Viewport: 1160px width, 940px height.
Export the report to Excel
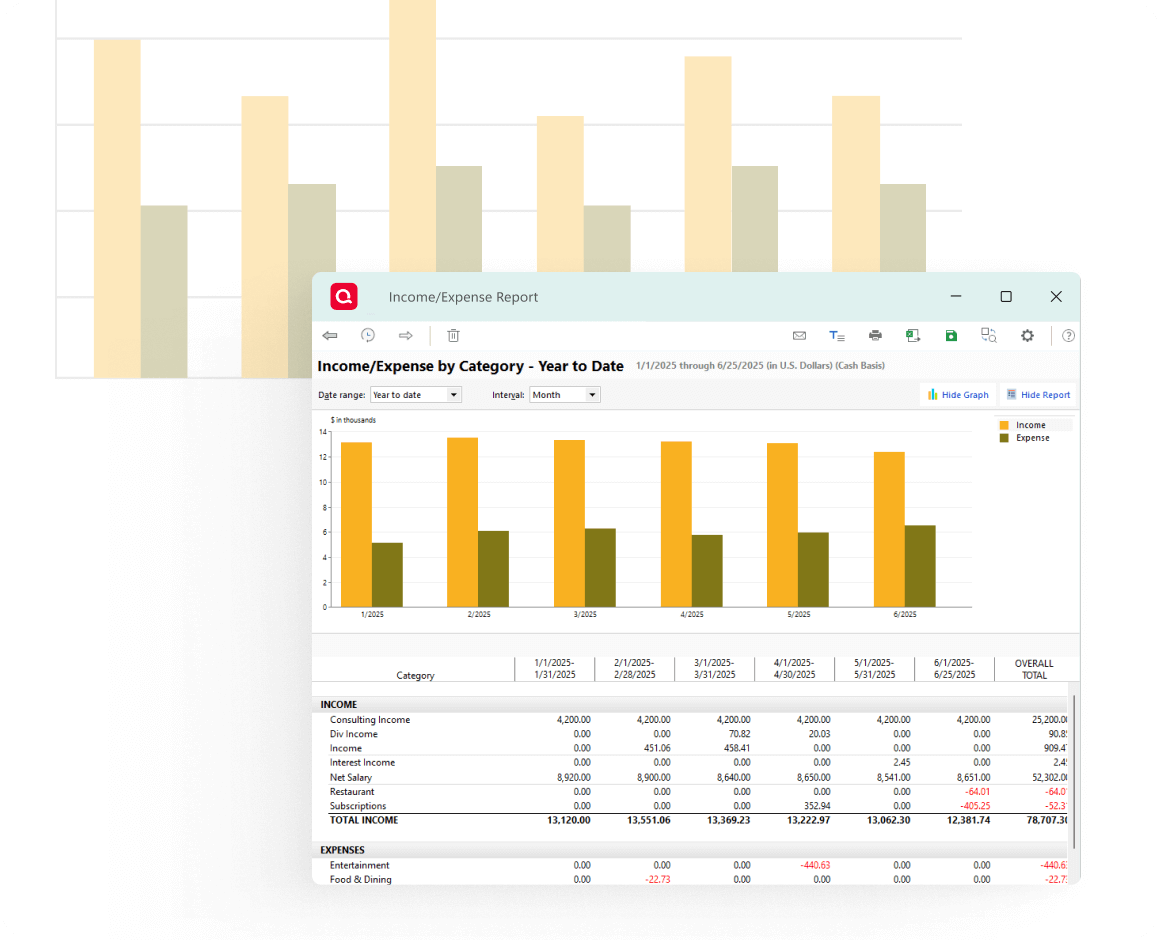(913, 335)
